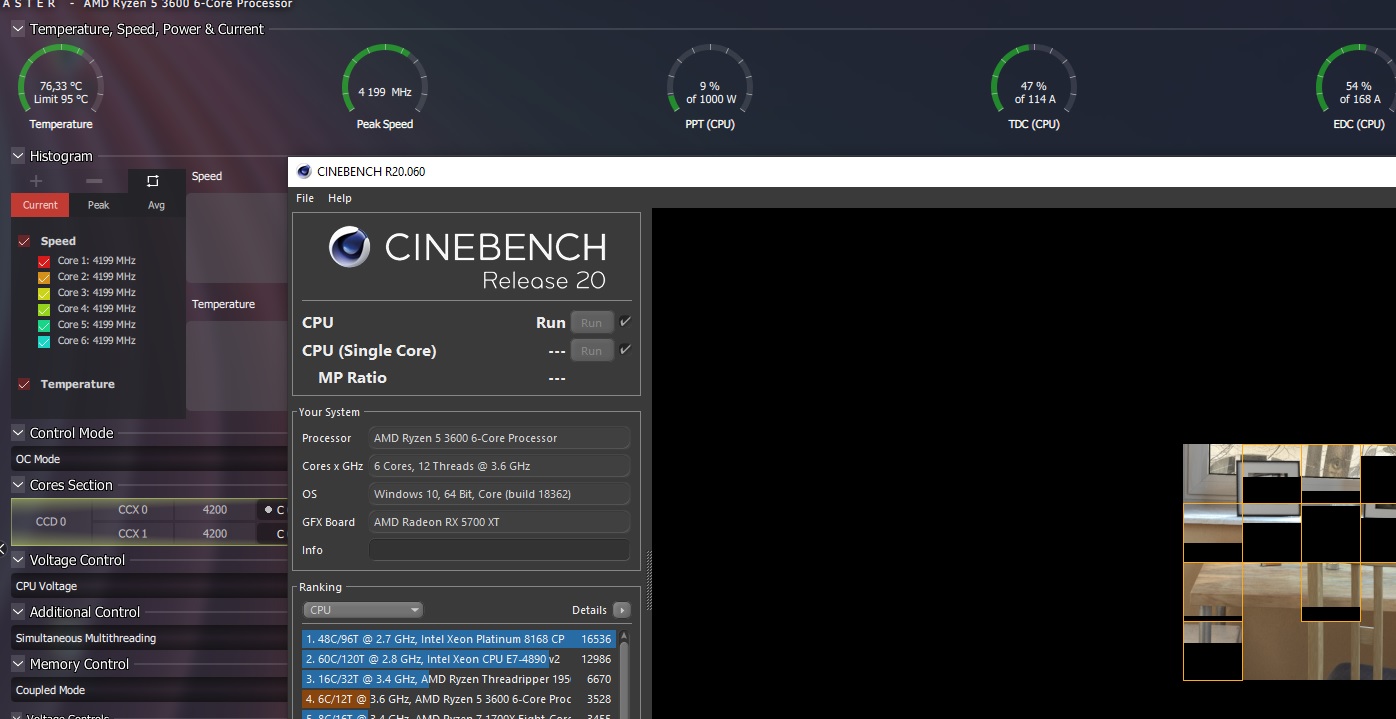Viewport: 1396px width, 719px height.
Task: Select ranking entry Intel Xeon Platinum 8168
Action: [x=458, y=639]
